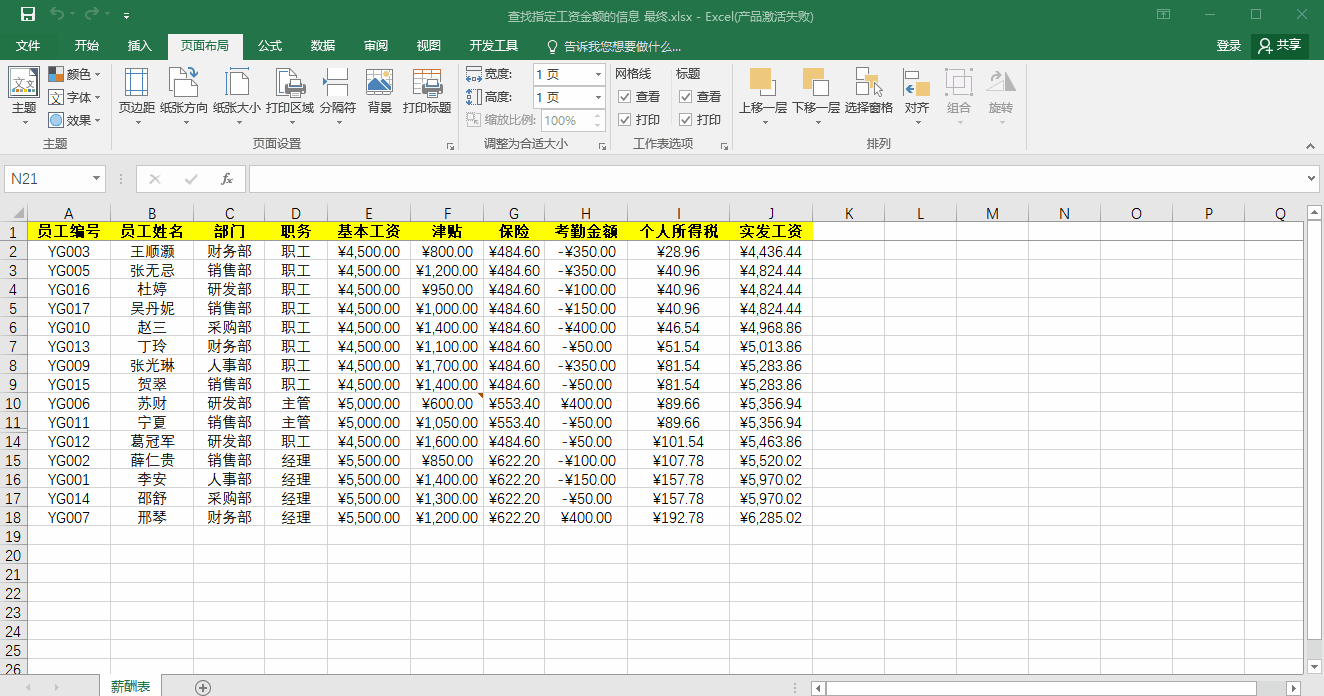Image resolution: width=1324 pixels, height=696 pixels.
Task: Click cell YG006
Action: tap(69, 404)
